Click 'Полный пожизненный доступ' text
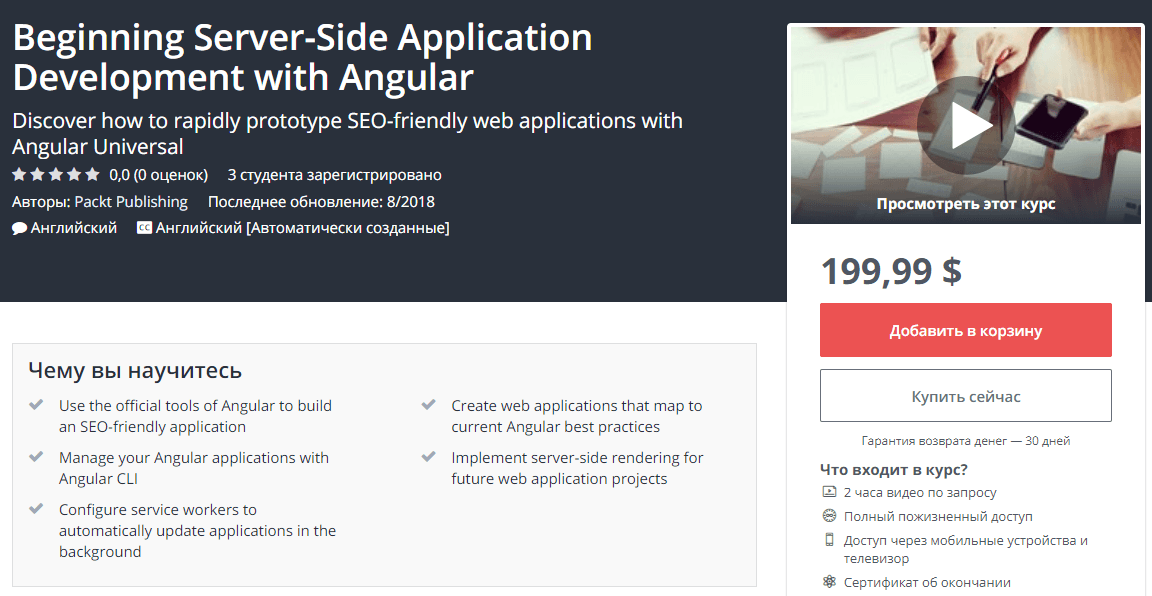This screenshot has width=1152, height=596. (937, 517)
